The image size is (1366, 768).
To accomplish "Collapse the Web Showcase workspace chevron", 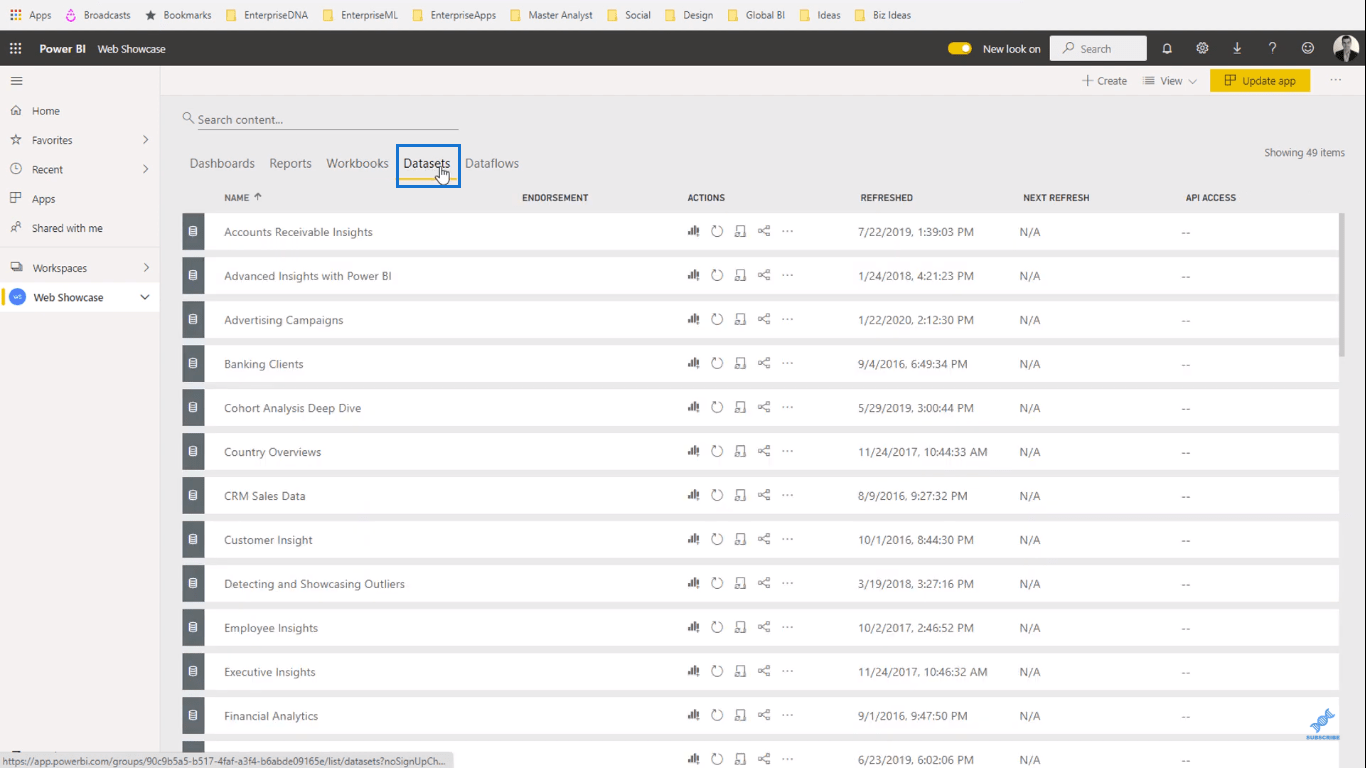I will (145, 297).
